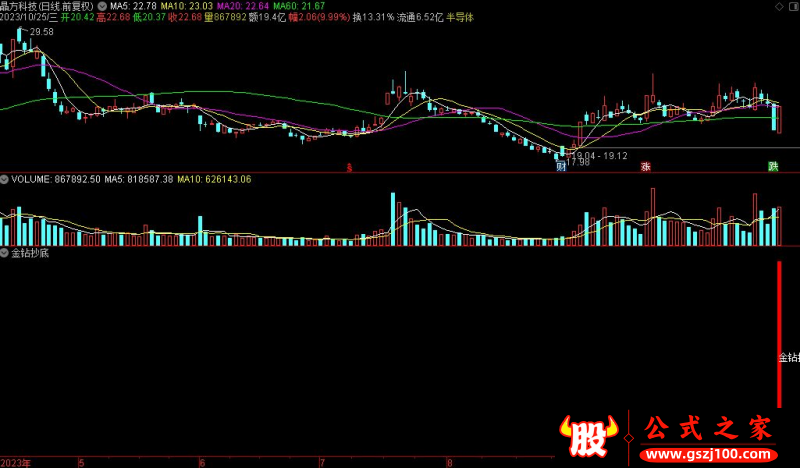
Task: Click the change 幅2.06(9.99%)
Action: (x=319, y=17)
